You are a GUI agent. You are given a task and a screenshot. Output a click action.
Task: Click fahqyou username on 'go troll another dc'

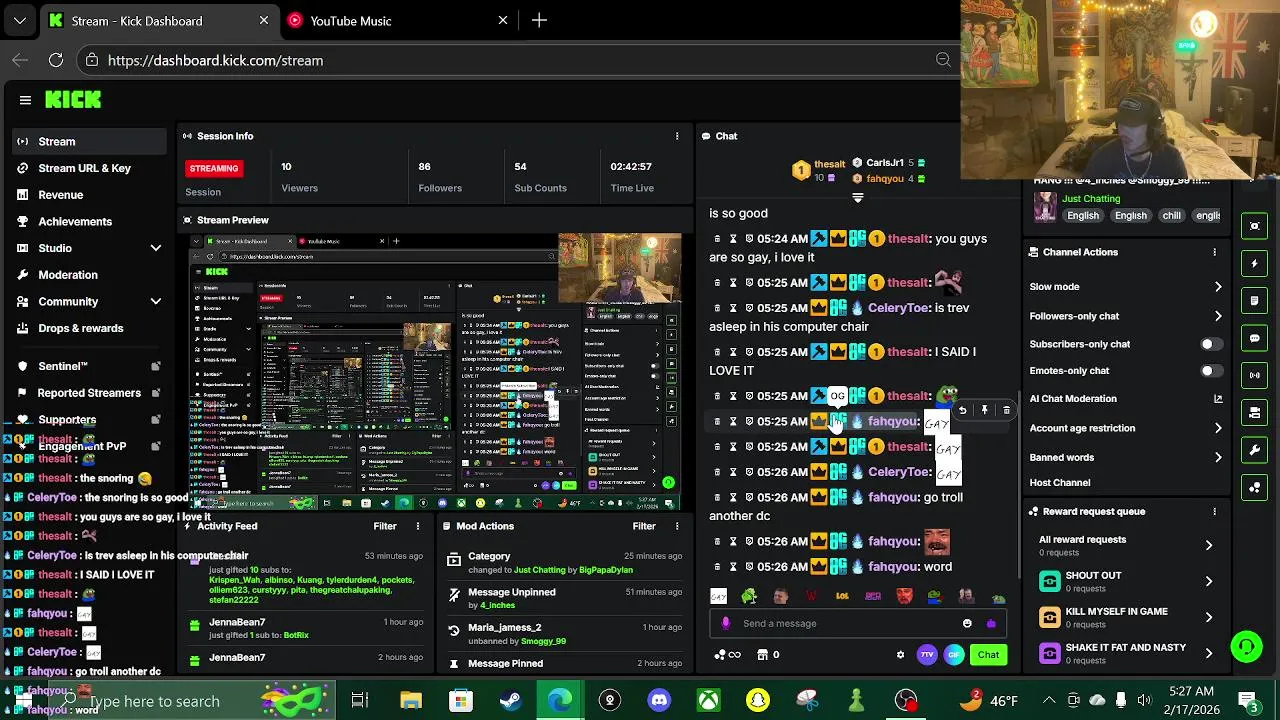[892, 497]
